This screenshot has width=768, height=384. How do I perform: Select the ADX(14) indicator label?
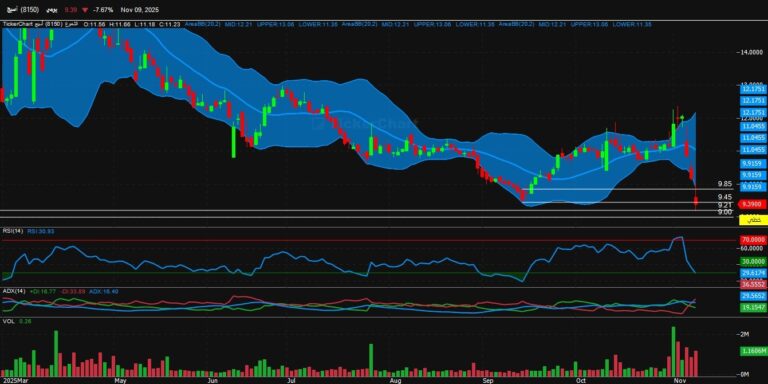tap(13, 291)
